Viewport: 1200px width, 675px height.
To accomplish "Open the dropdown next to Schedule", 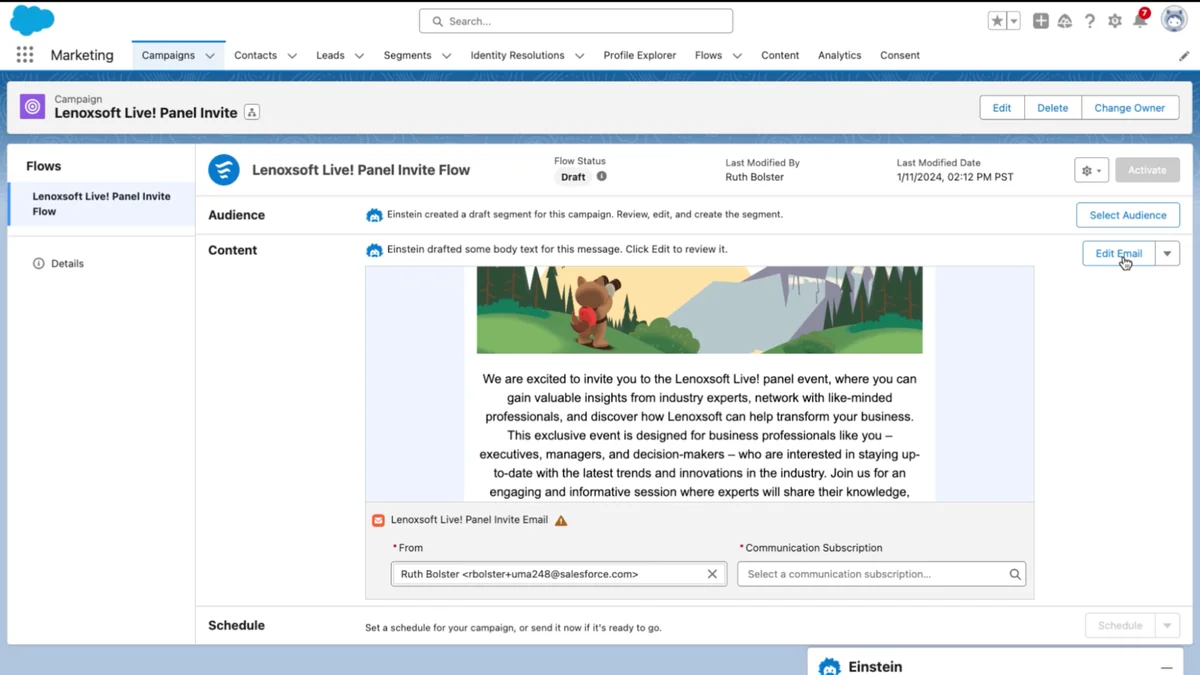I will pos(1167,626).
